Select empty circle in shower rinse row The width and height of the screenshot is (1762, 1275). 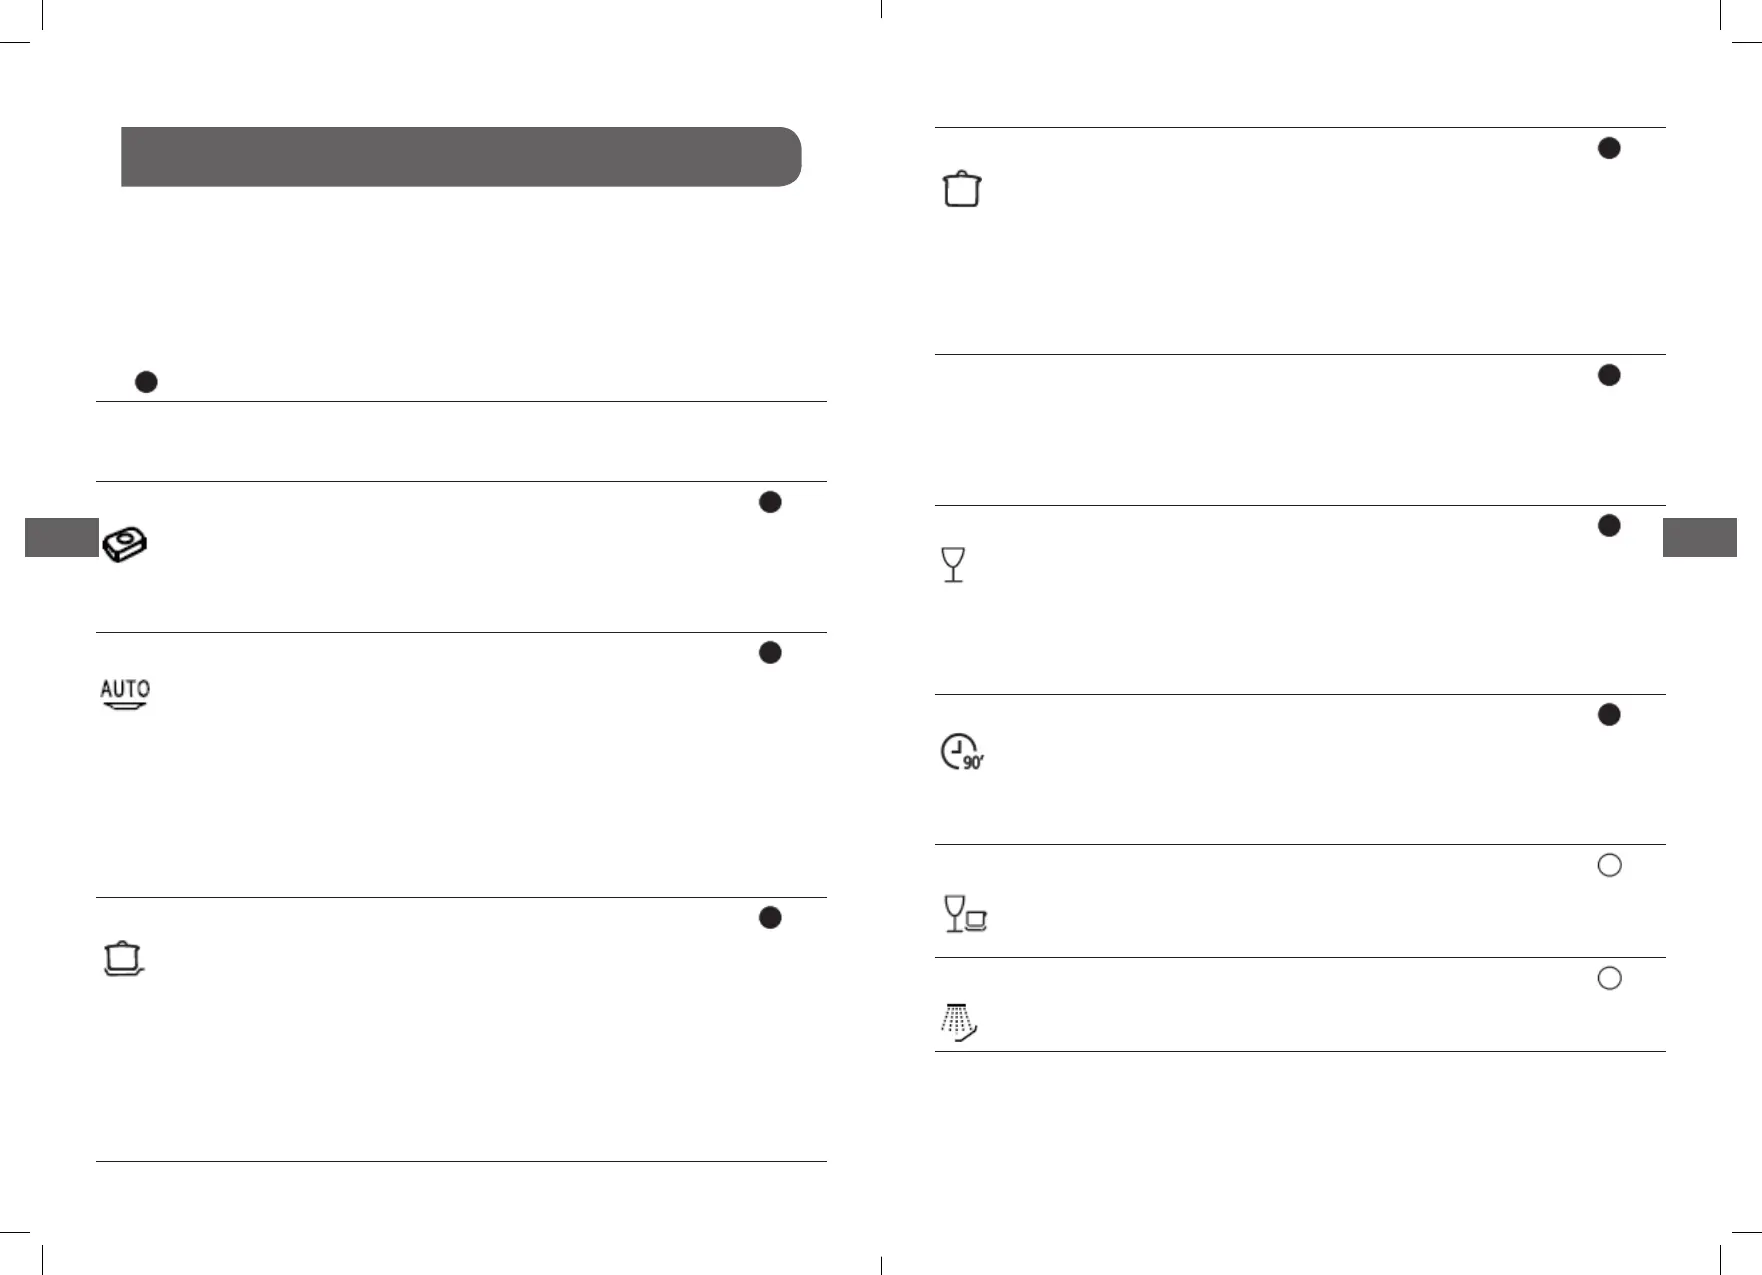click(x=1609, y=978)
